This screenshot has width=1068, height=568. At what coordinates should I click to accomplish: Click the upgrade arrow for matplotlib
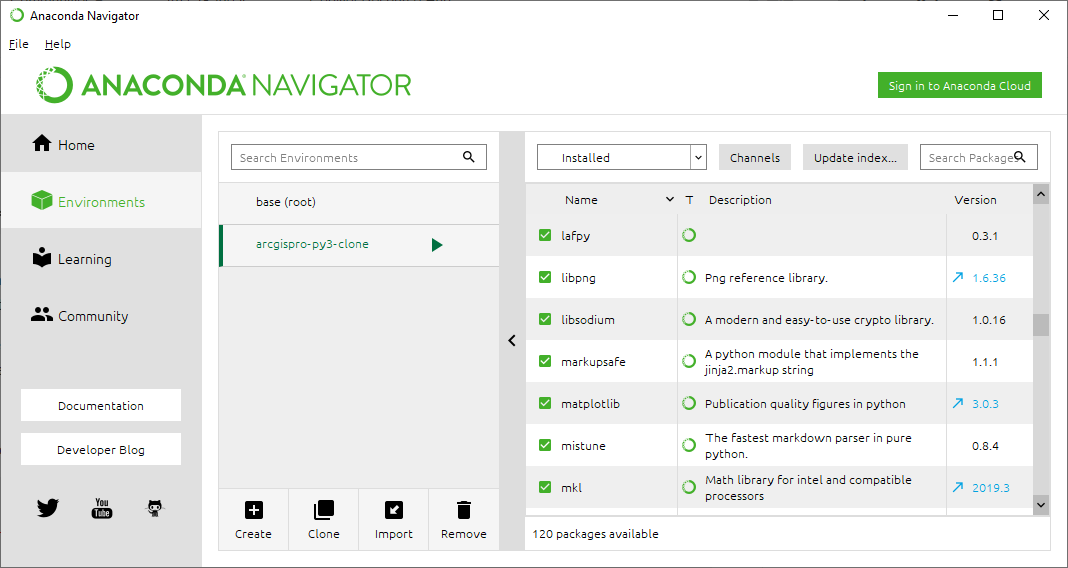pos(958,403)
